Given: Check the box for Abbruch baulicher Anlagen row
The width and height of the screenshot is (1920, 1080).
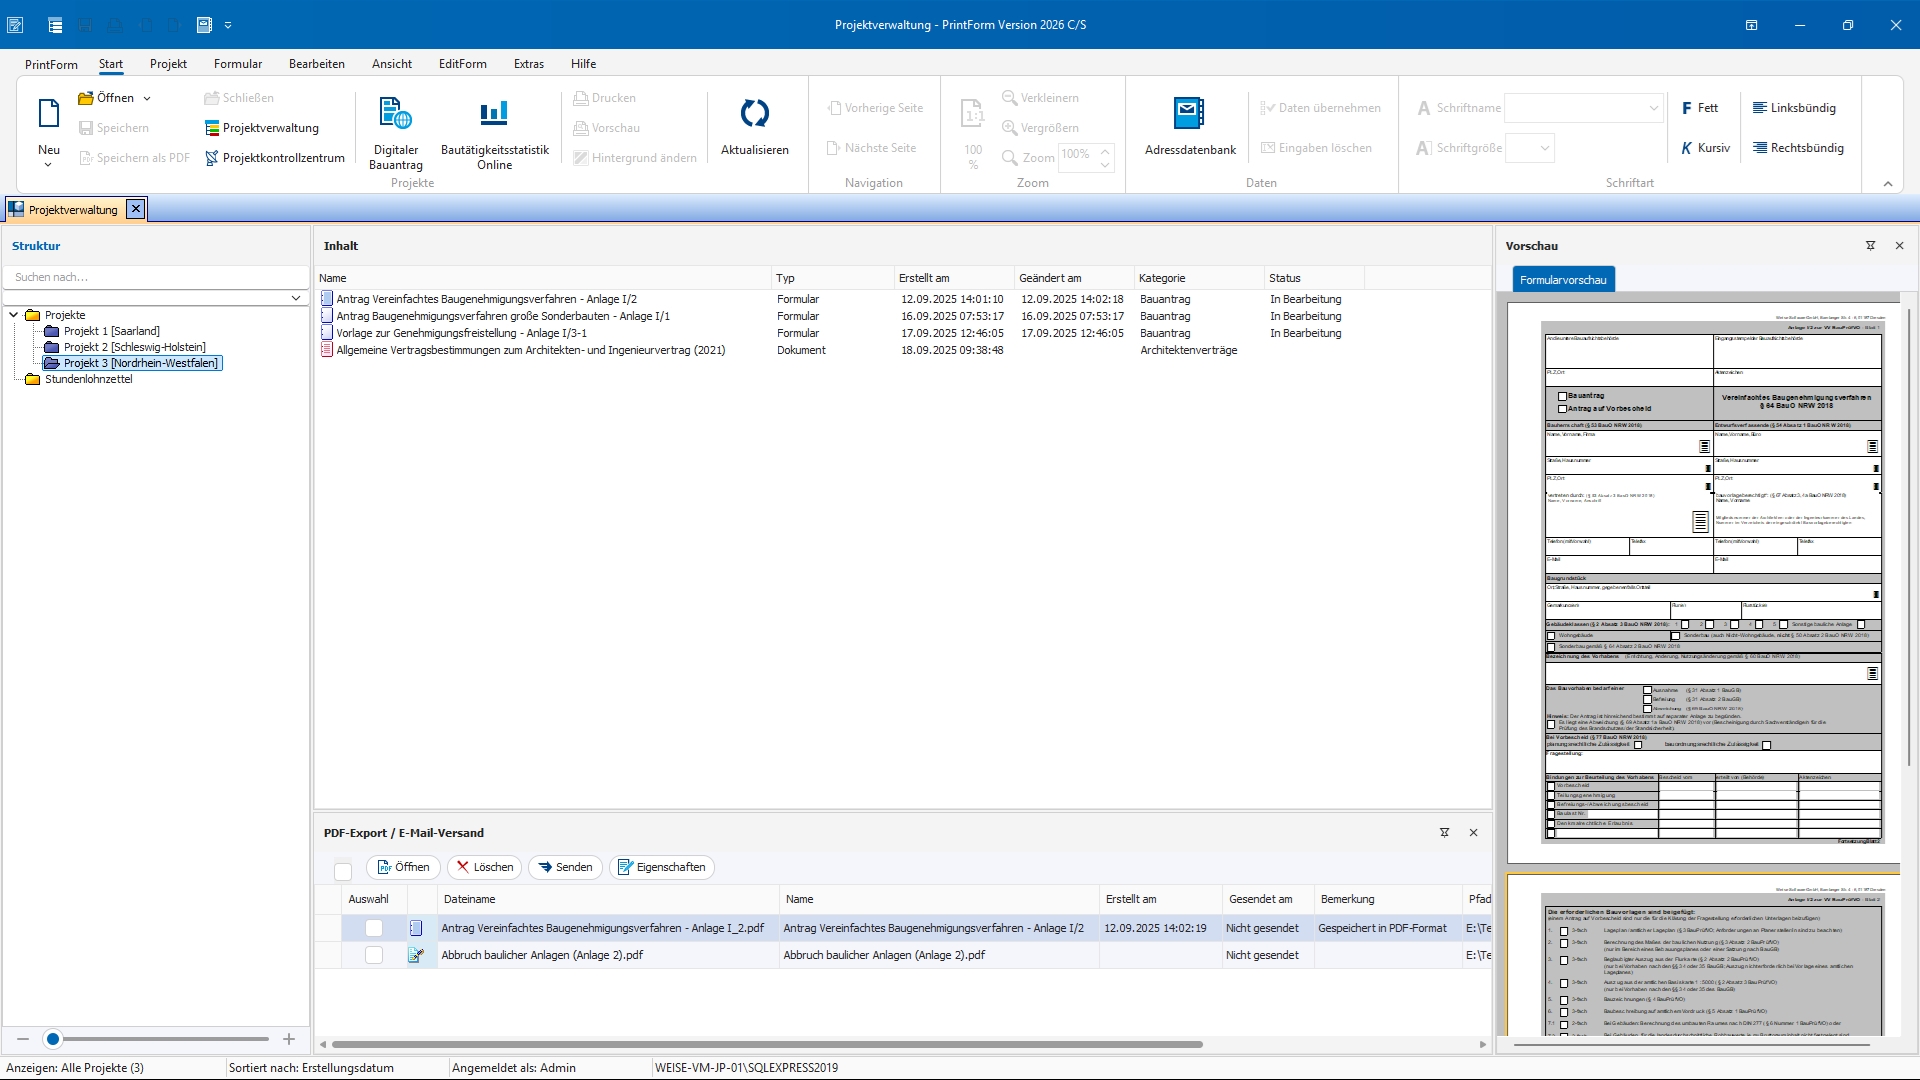Looking at the screenshot, I should click(x=374, y=956).
